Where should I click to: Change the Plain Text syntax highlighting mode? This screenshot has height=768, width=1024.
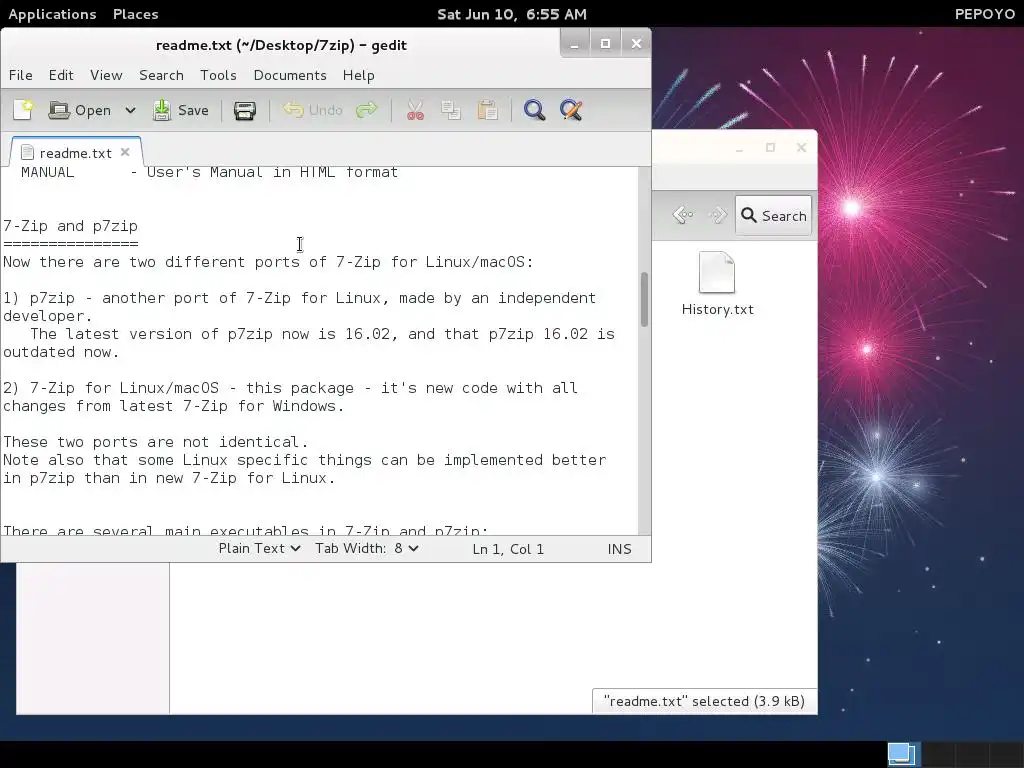click(x=259, y=549)
